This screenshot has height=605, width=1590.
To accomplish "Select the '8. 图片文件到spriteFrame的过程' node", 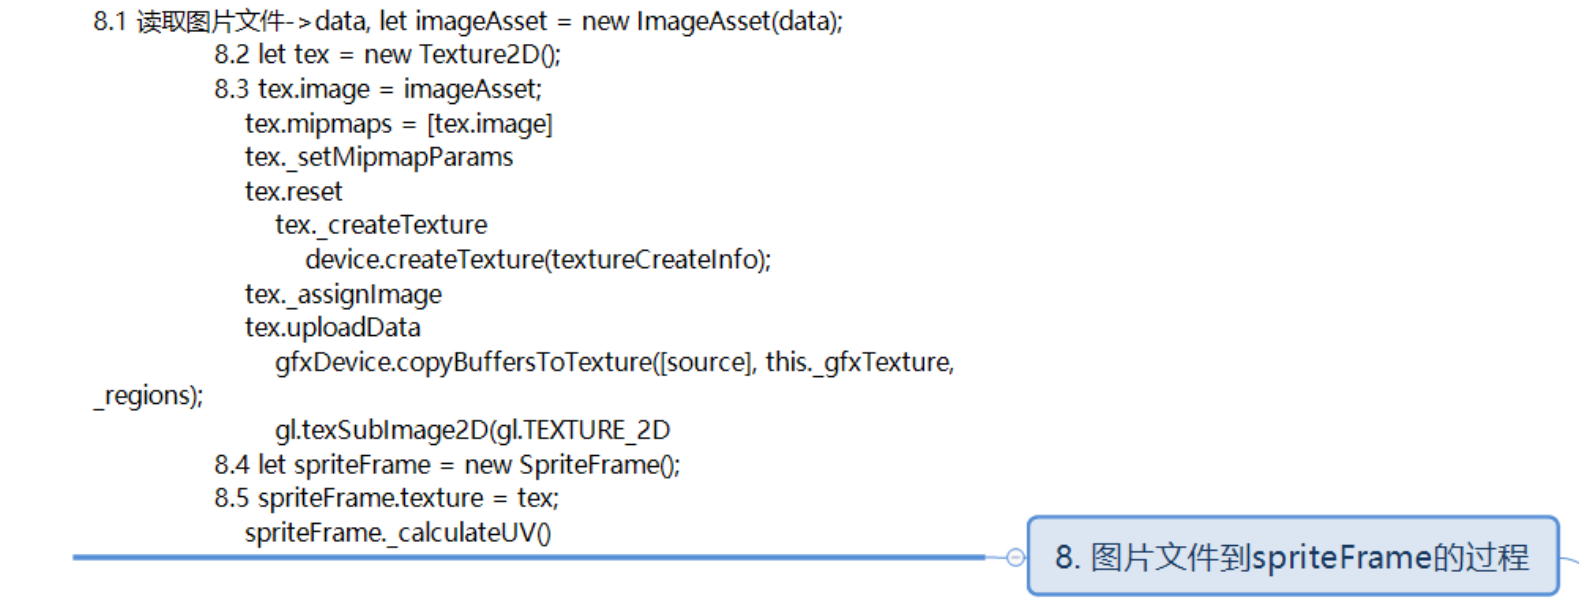I will [x=1292, y=557].
